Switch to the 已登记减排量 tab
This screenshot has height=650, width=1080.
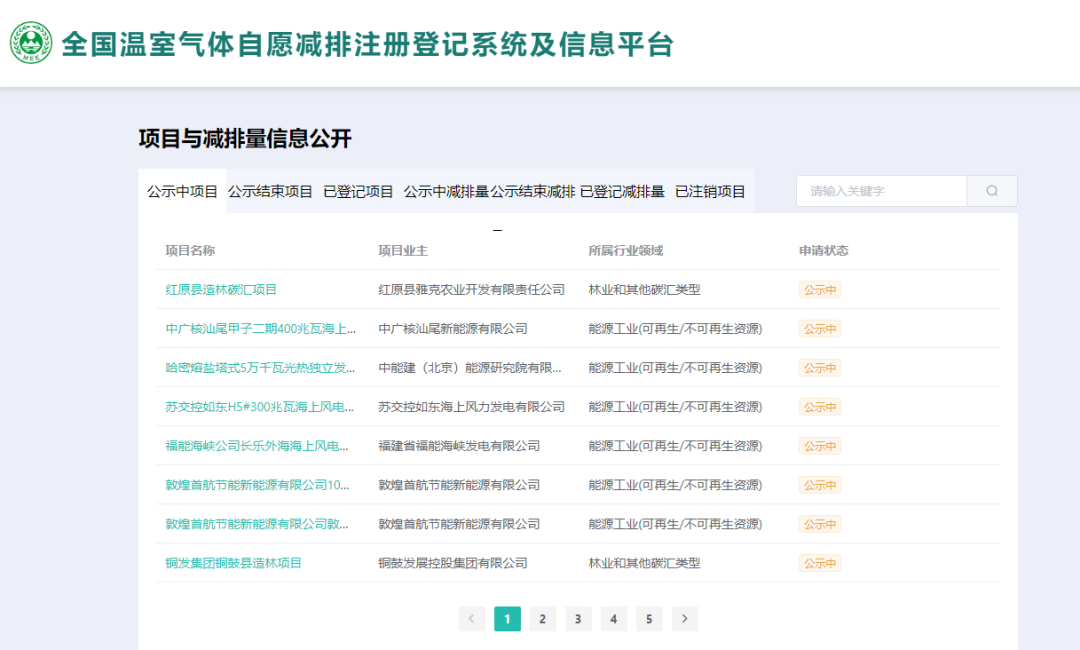click(622, 192)
